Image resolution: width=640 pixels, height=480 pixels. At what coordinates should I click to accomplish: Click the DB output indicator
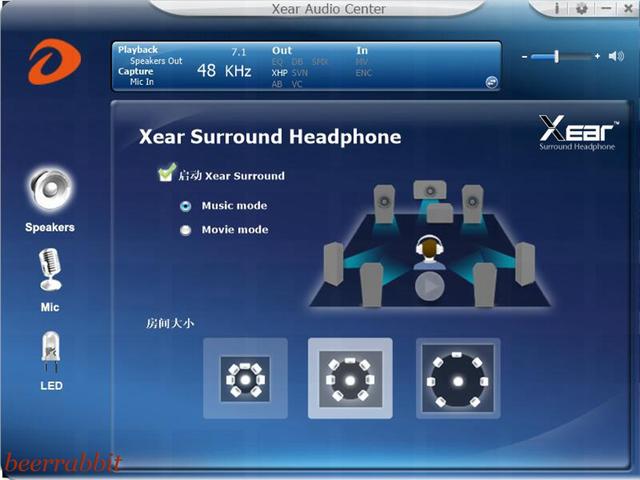pos(298,62)
